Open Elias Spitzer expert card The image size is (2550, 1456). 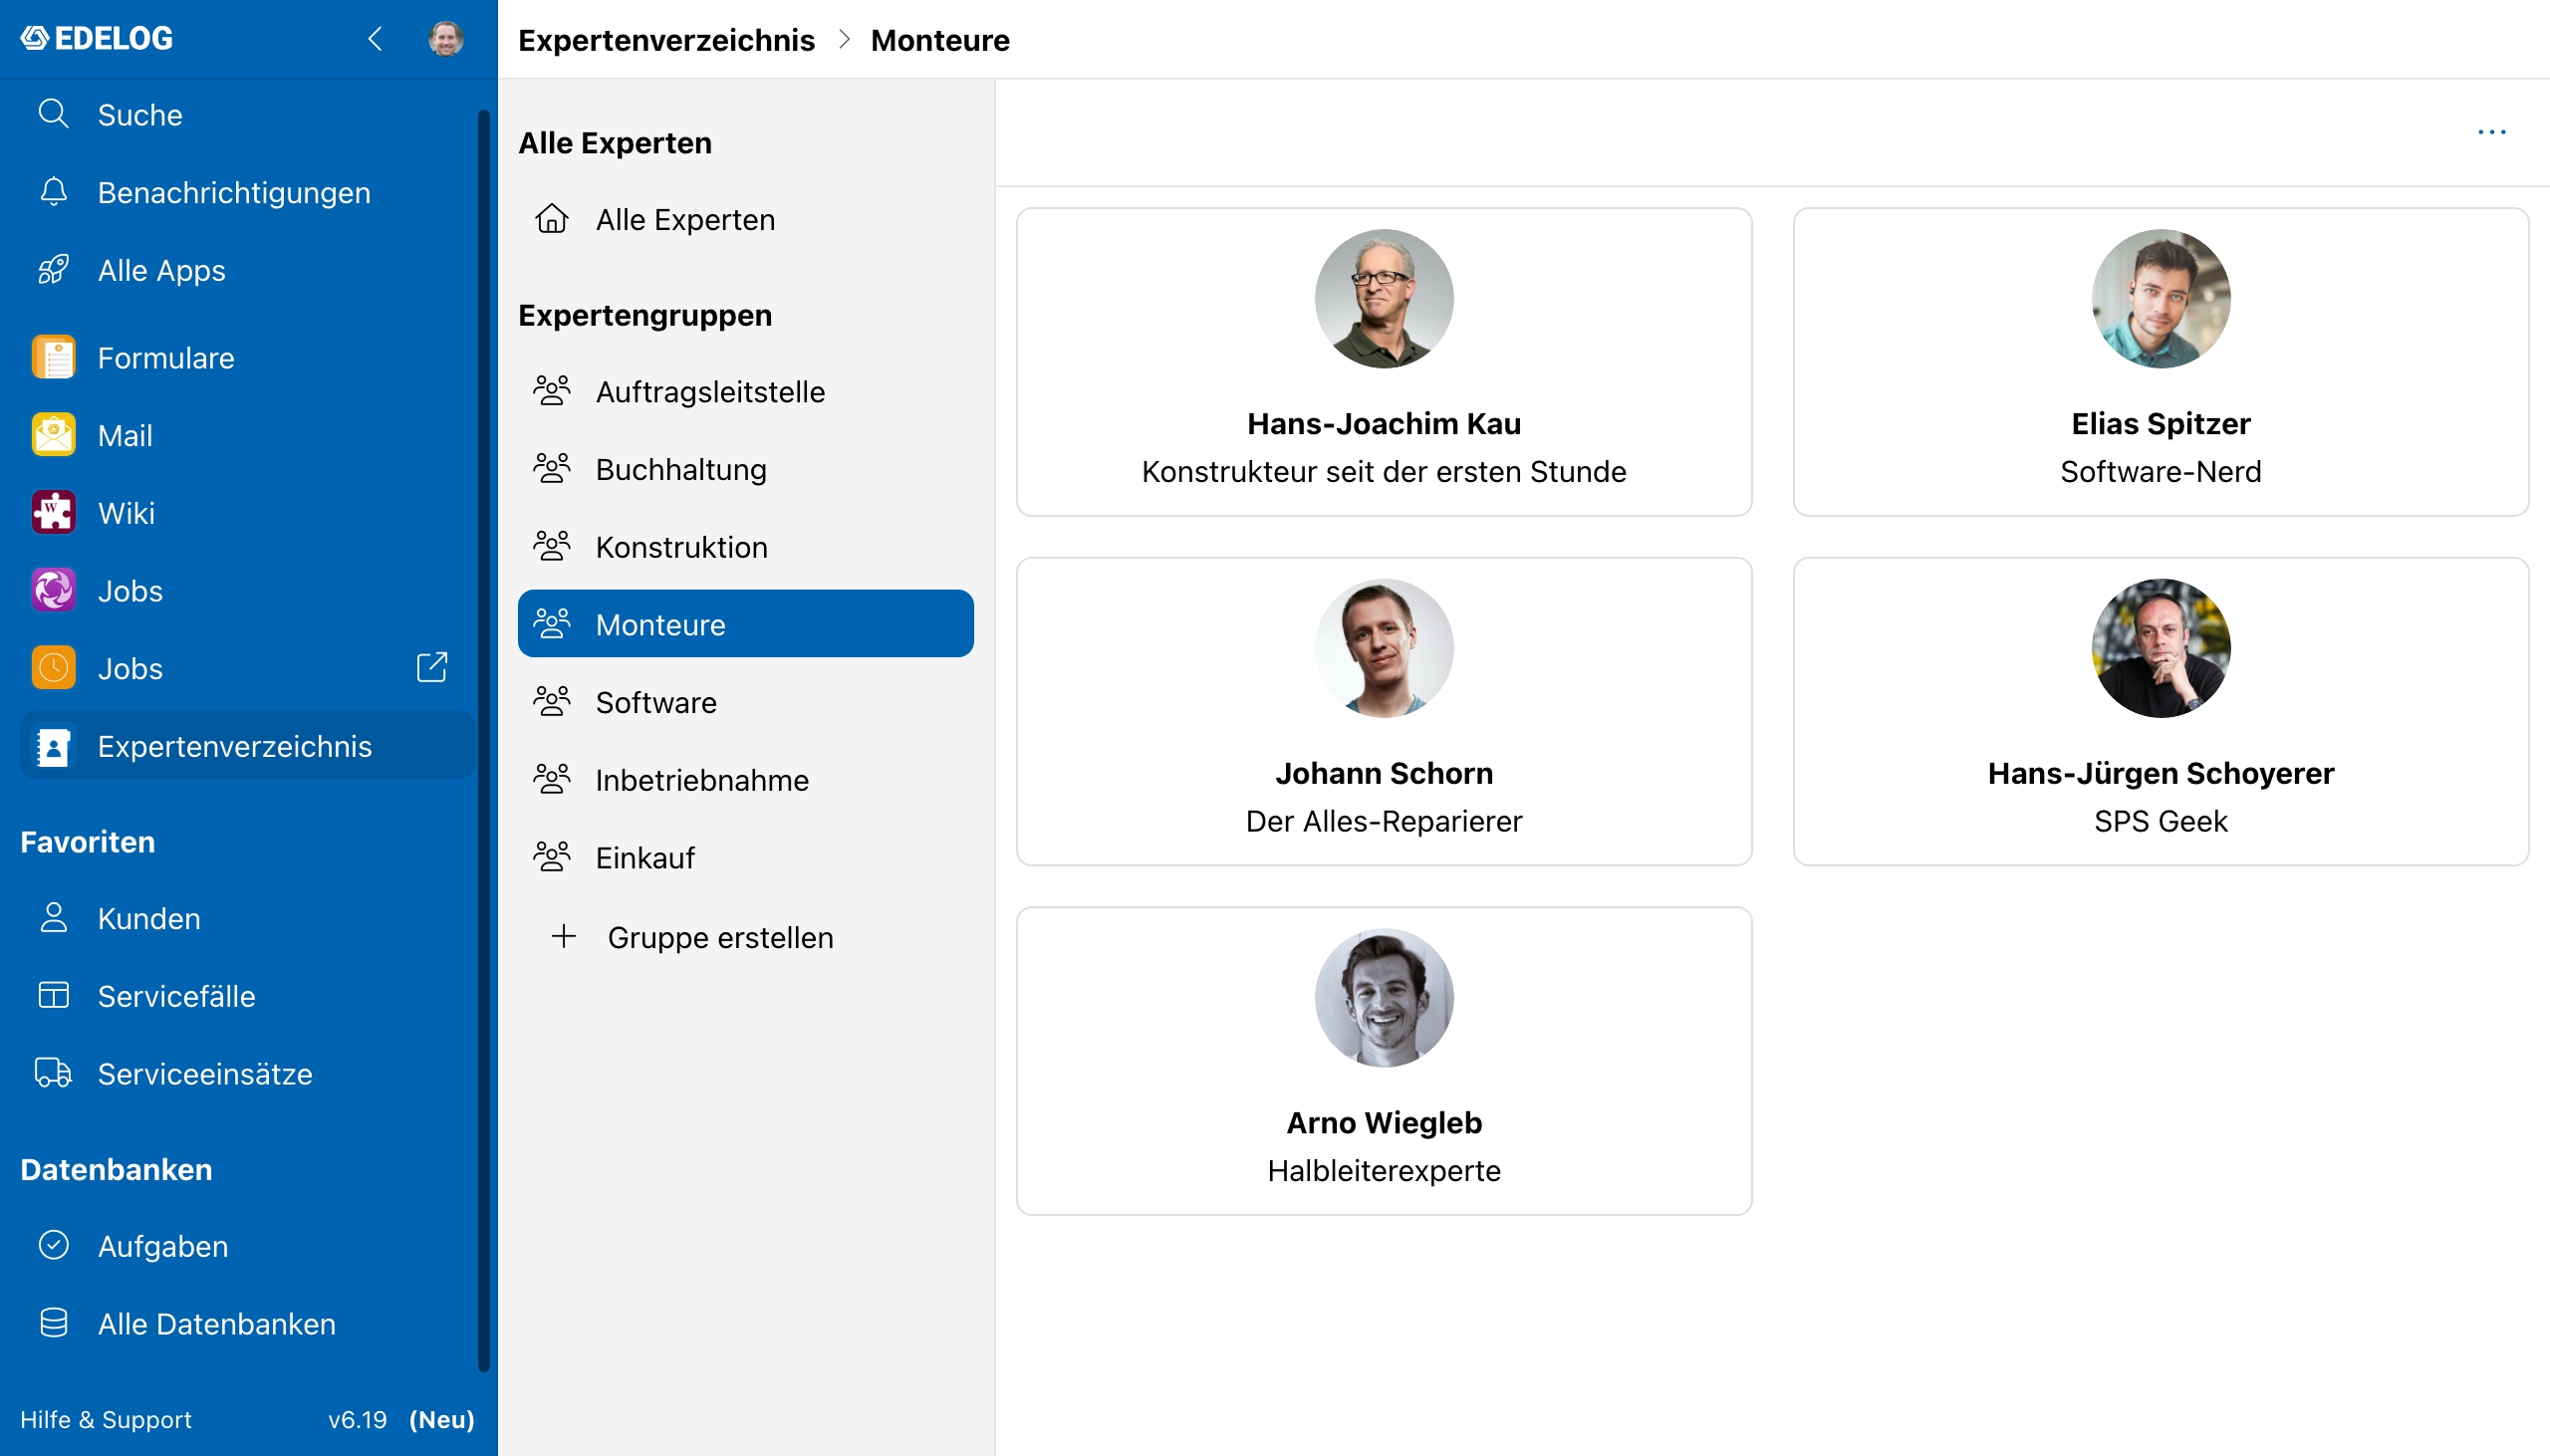(2160, 362)
